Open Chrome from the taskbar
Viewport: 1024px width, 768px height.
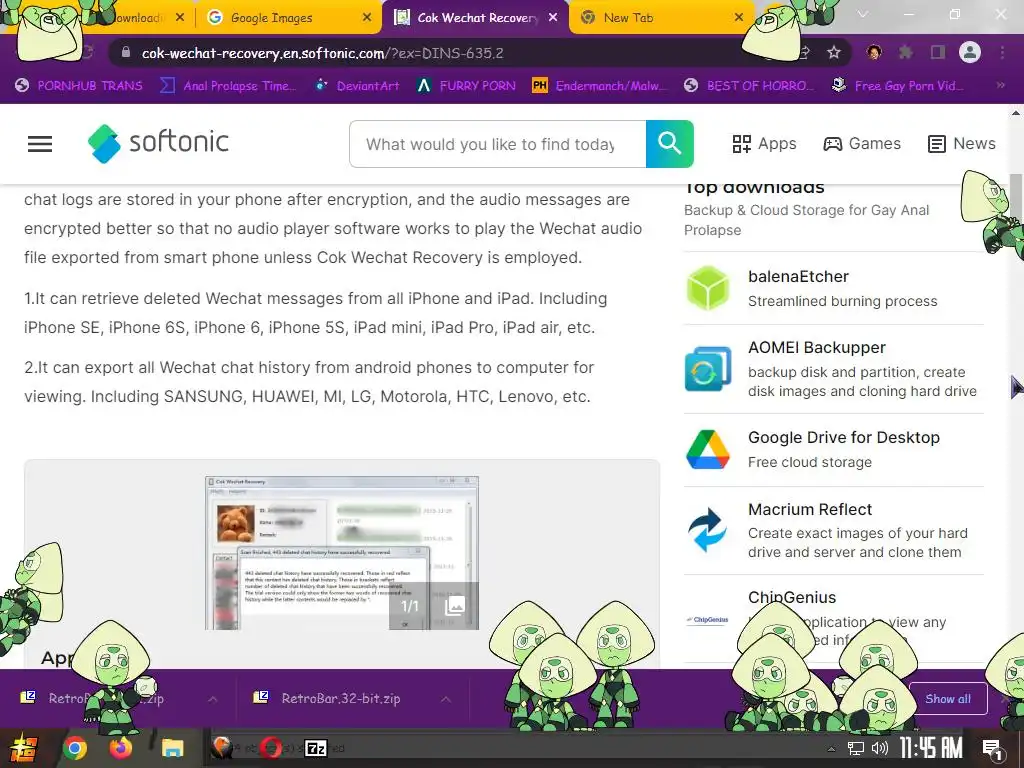(74, 748)
